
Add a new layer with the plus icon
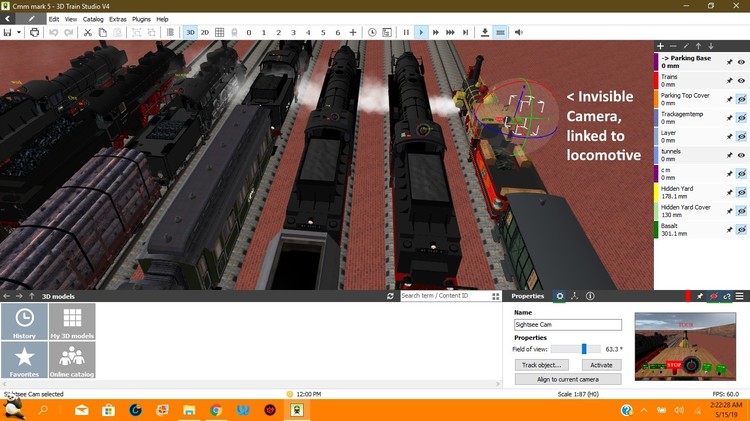click(660, 46)
